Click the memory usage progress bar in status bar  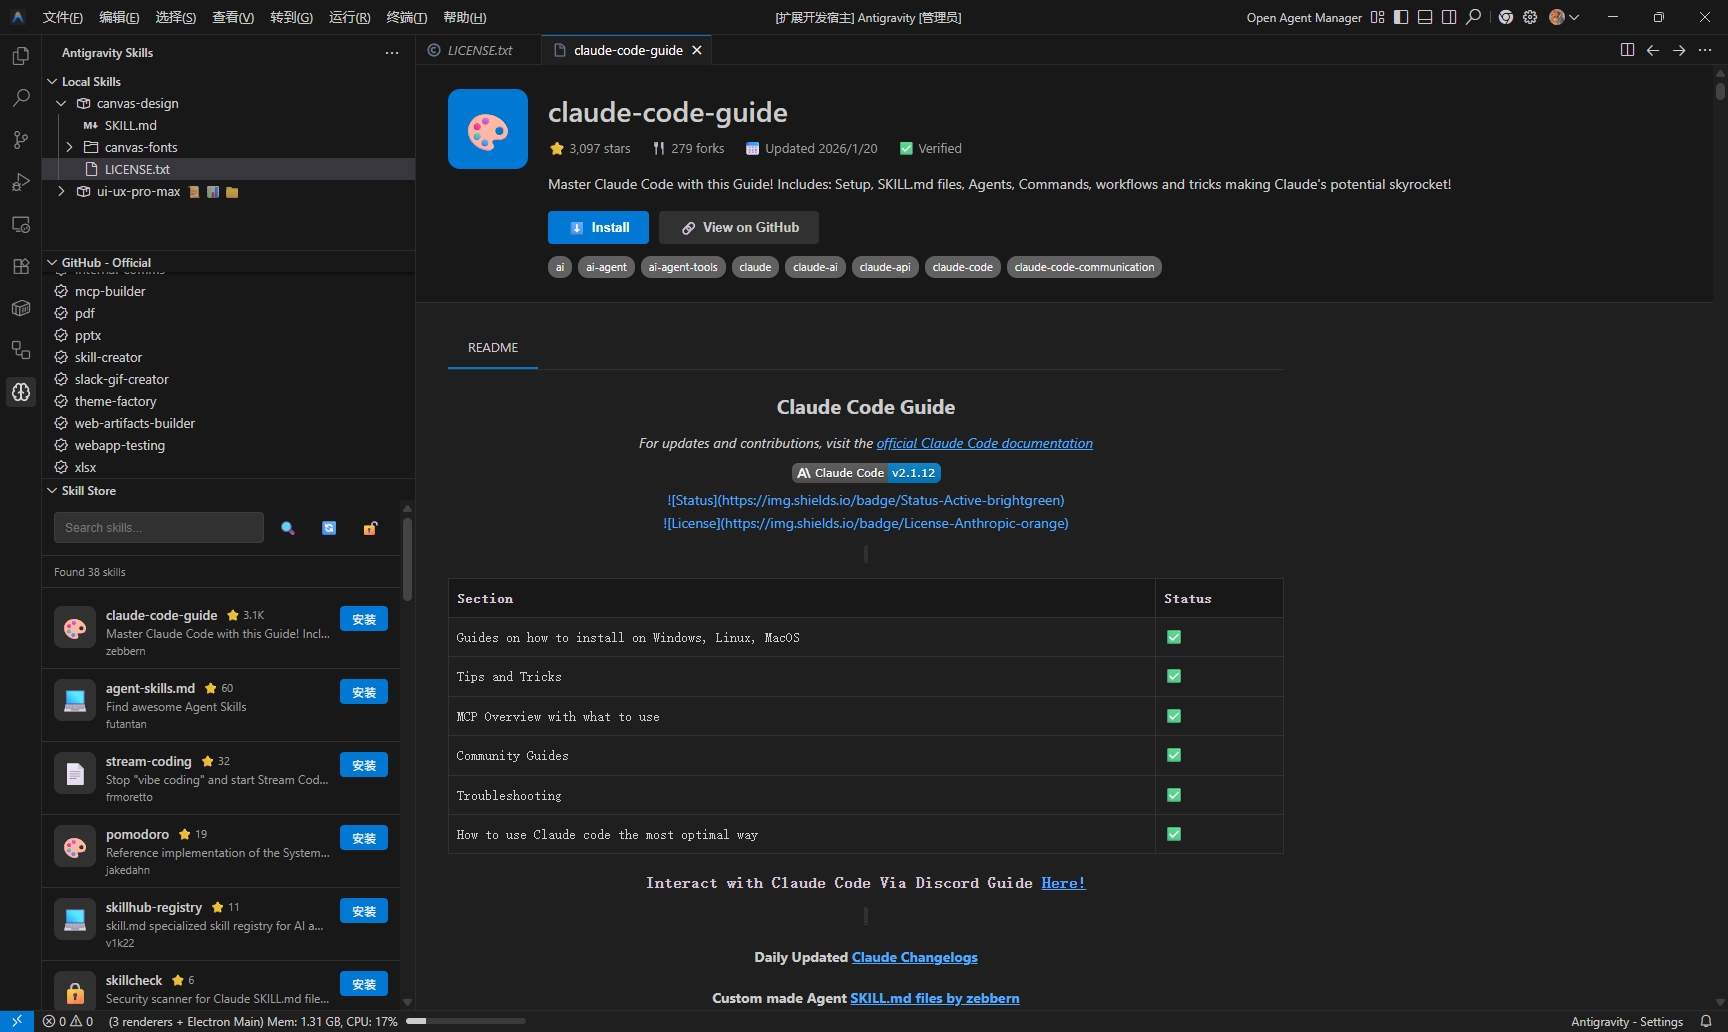coord(466,1021)
